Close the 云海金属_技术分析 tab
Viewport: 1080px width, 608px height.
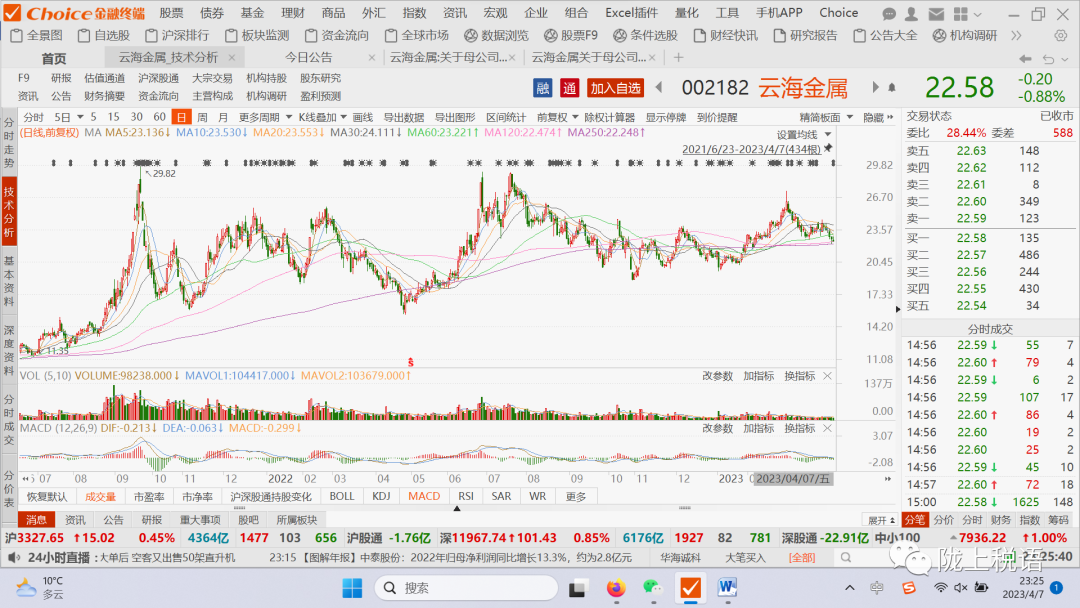(231, 58)
